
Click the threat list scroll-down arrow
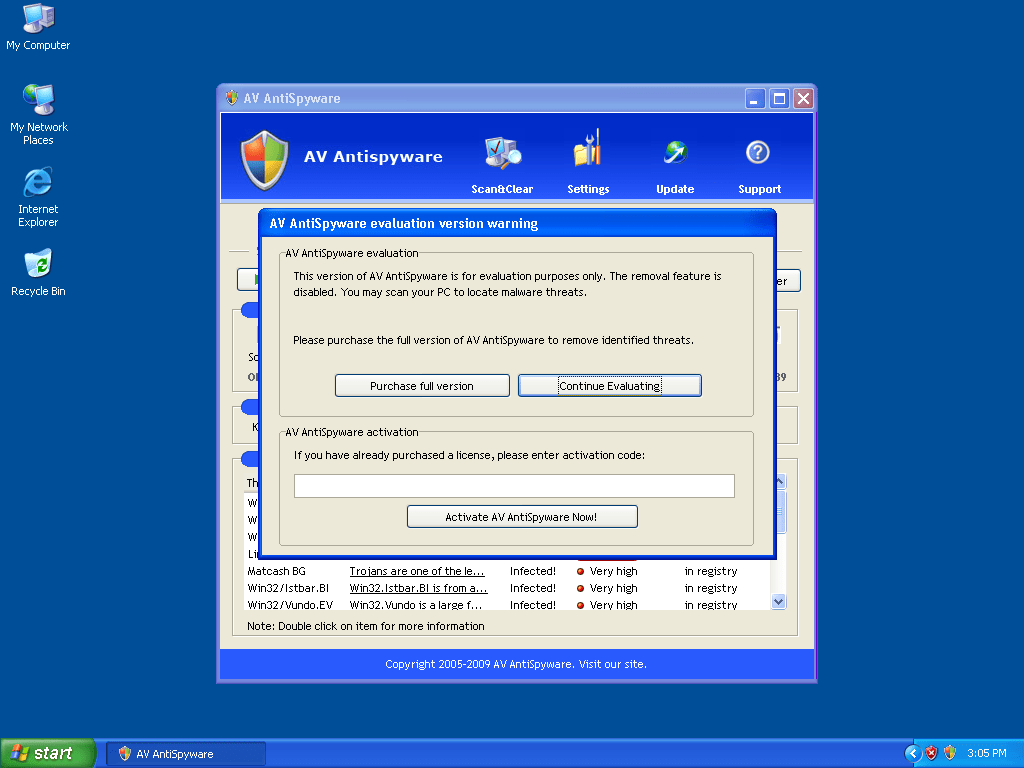point(779,602)
